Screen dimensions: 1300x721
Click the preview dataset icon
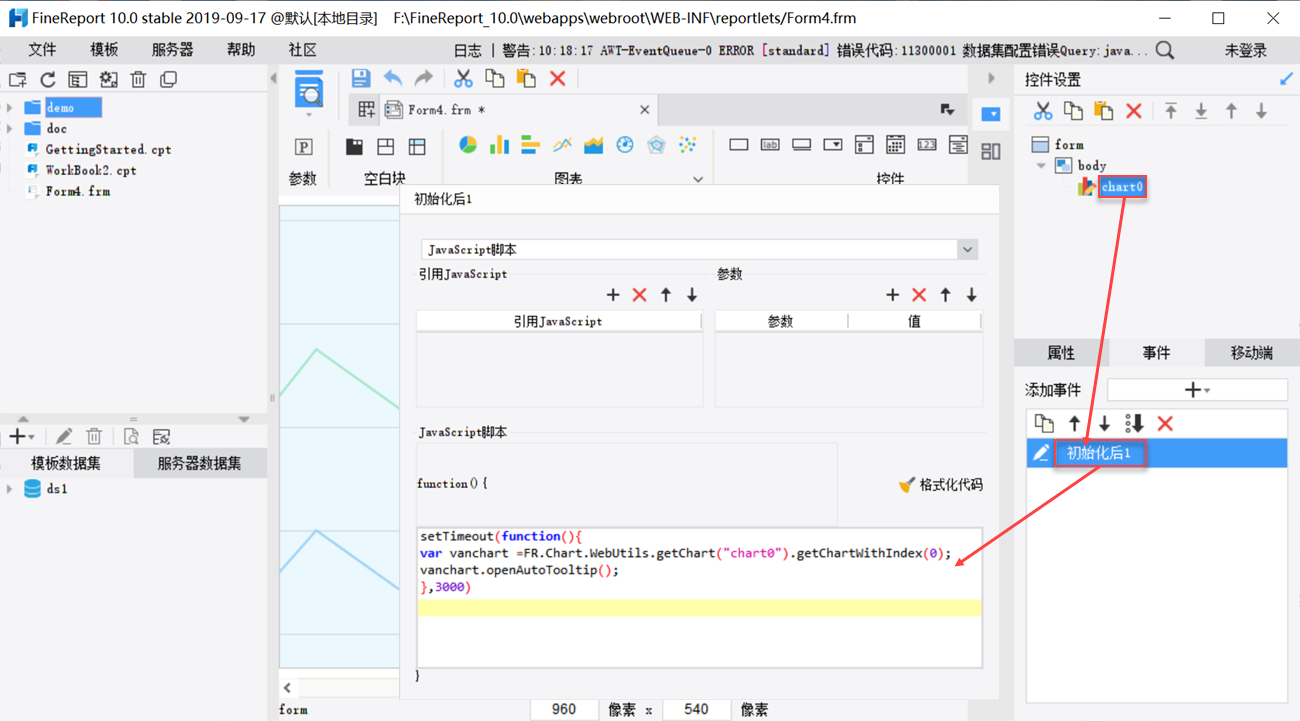tap(131, 437)
